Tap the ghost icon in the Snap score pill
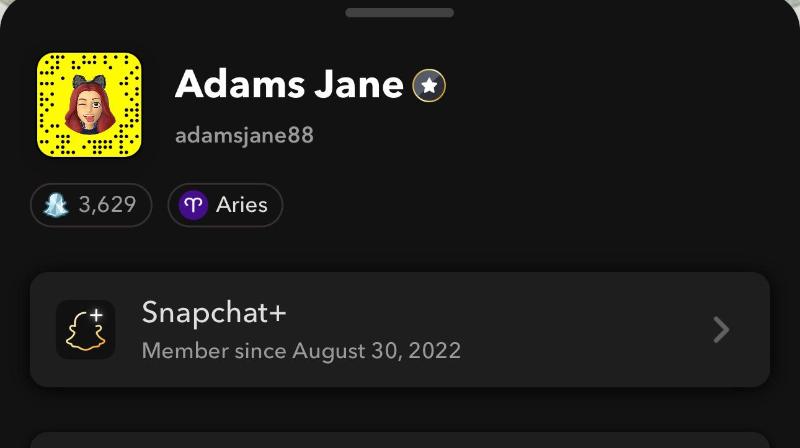This screenshot has height=448, width=800. pyautogui.click(x=55, y=205)
